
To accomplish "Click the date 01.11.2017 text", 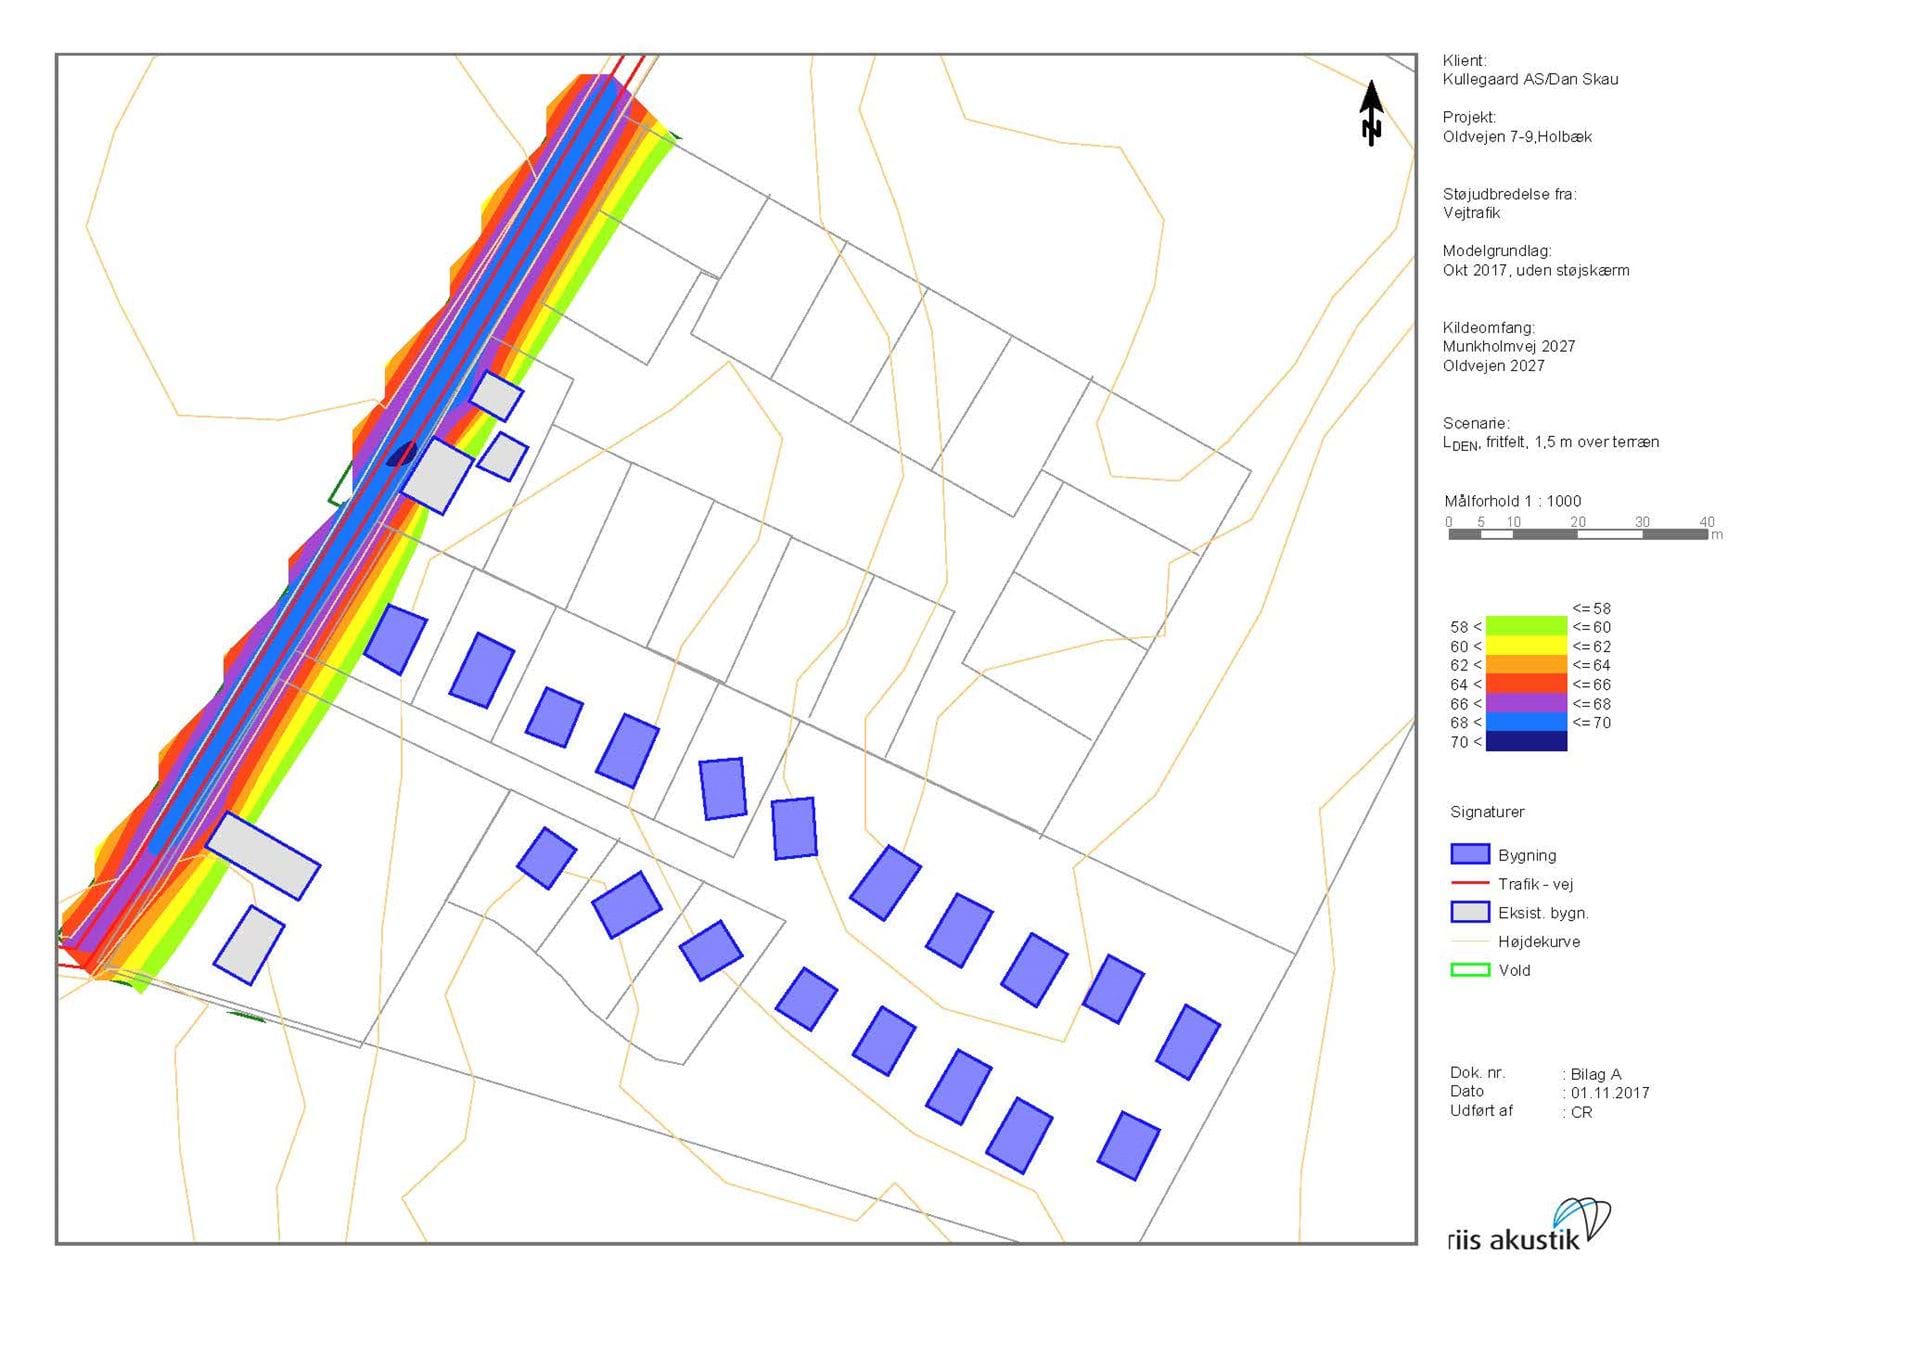I will pyautogui.click(x=1609, y=1093).
